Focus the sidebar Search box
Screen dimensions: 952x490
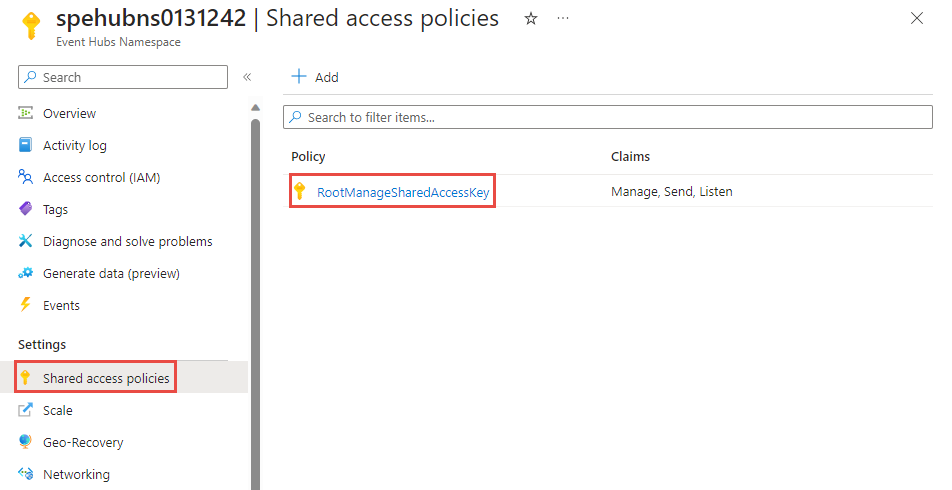tap(123, 77)
